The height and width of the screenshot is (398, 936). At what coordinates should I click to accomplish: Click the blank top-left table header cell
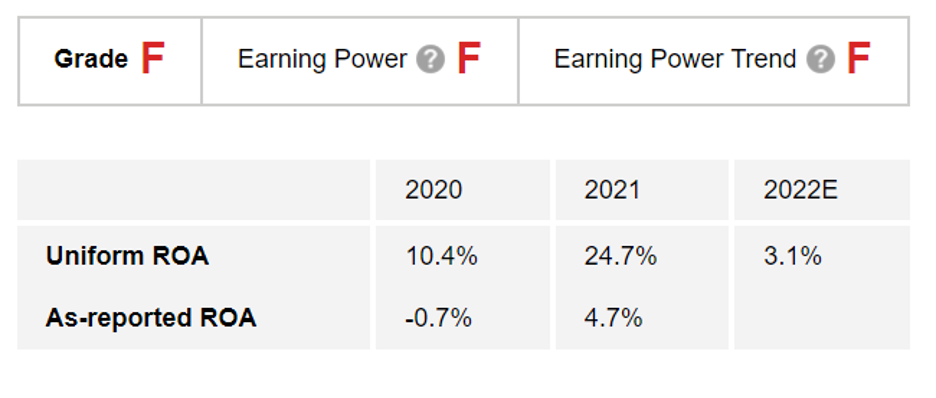click(193, 190)
